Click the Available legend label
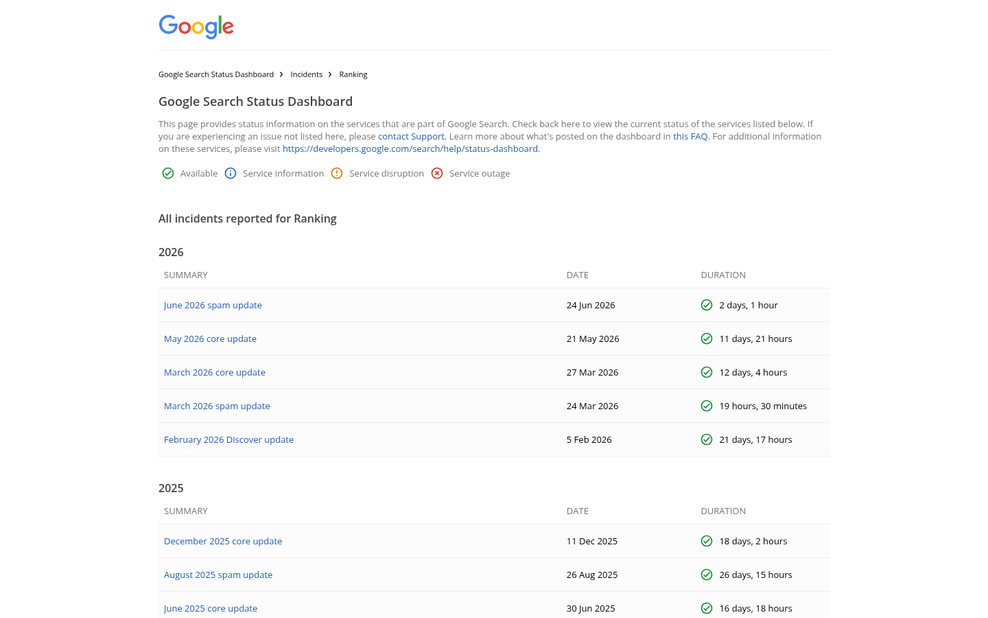The height and width of the screenshot is (618, 988). [x=198, y=174]
